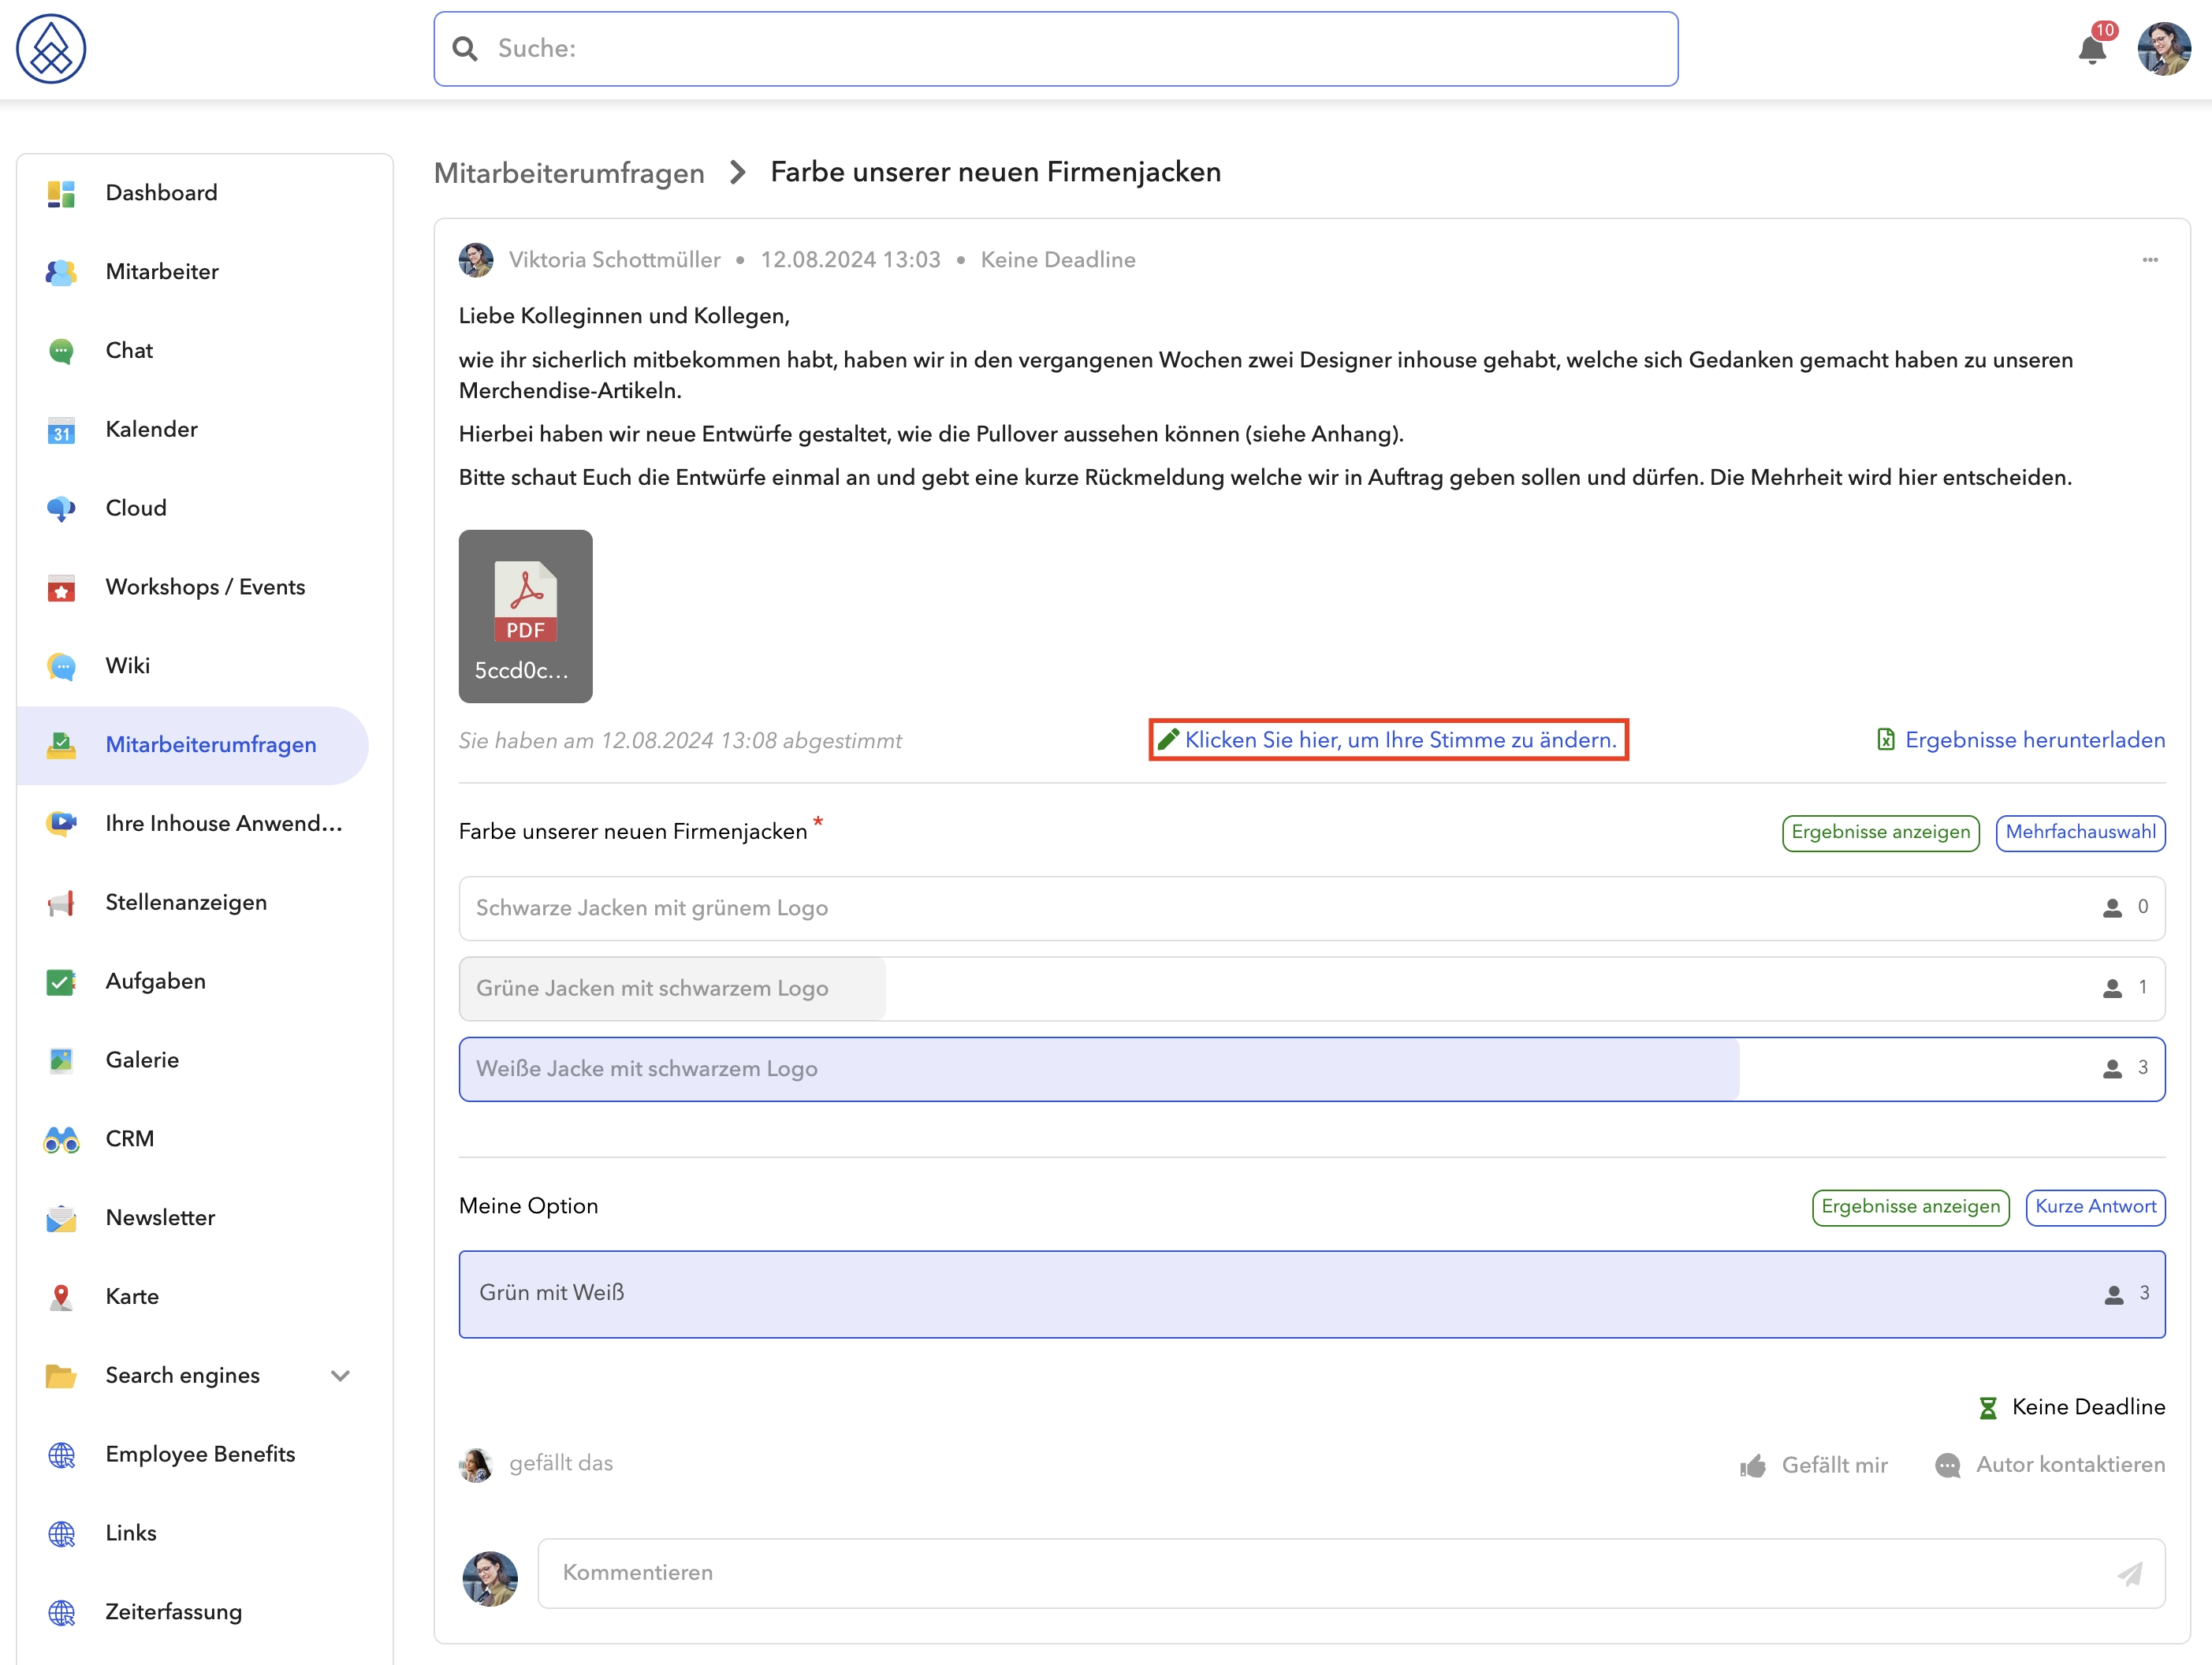Screen dimensions: 2212x1665
Task: Click the company logo icon
Action: click(51, 49)
